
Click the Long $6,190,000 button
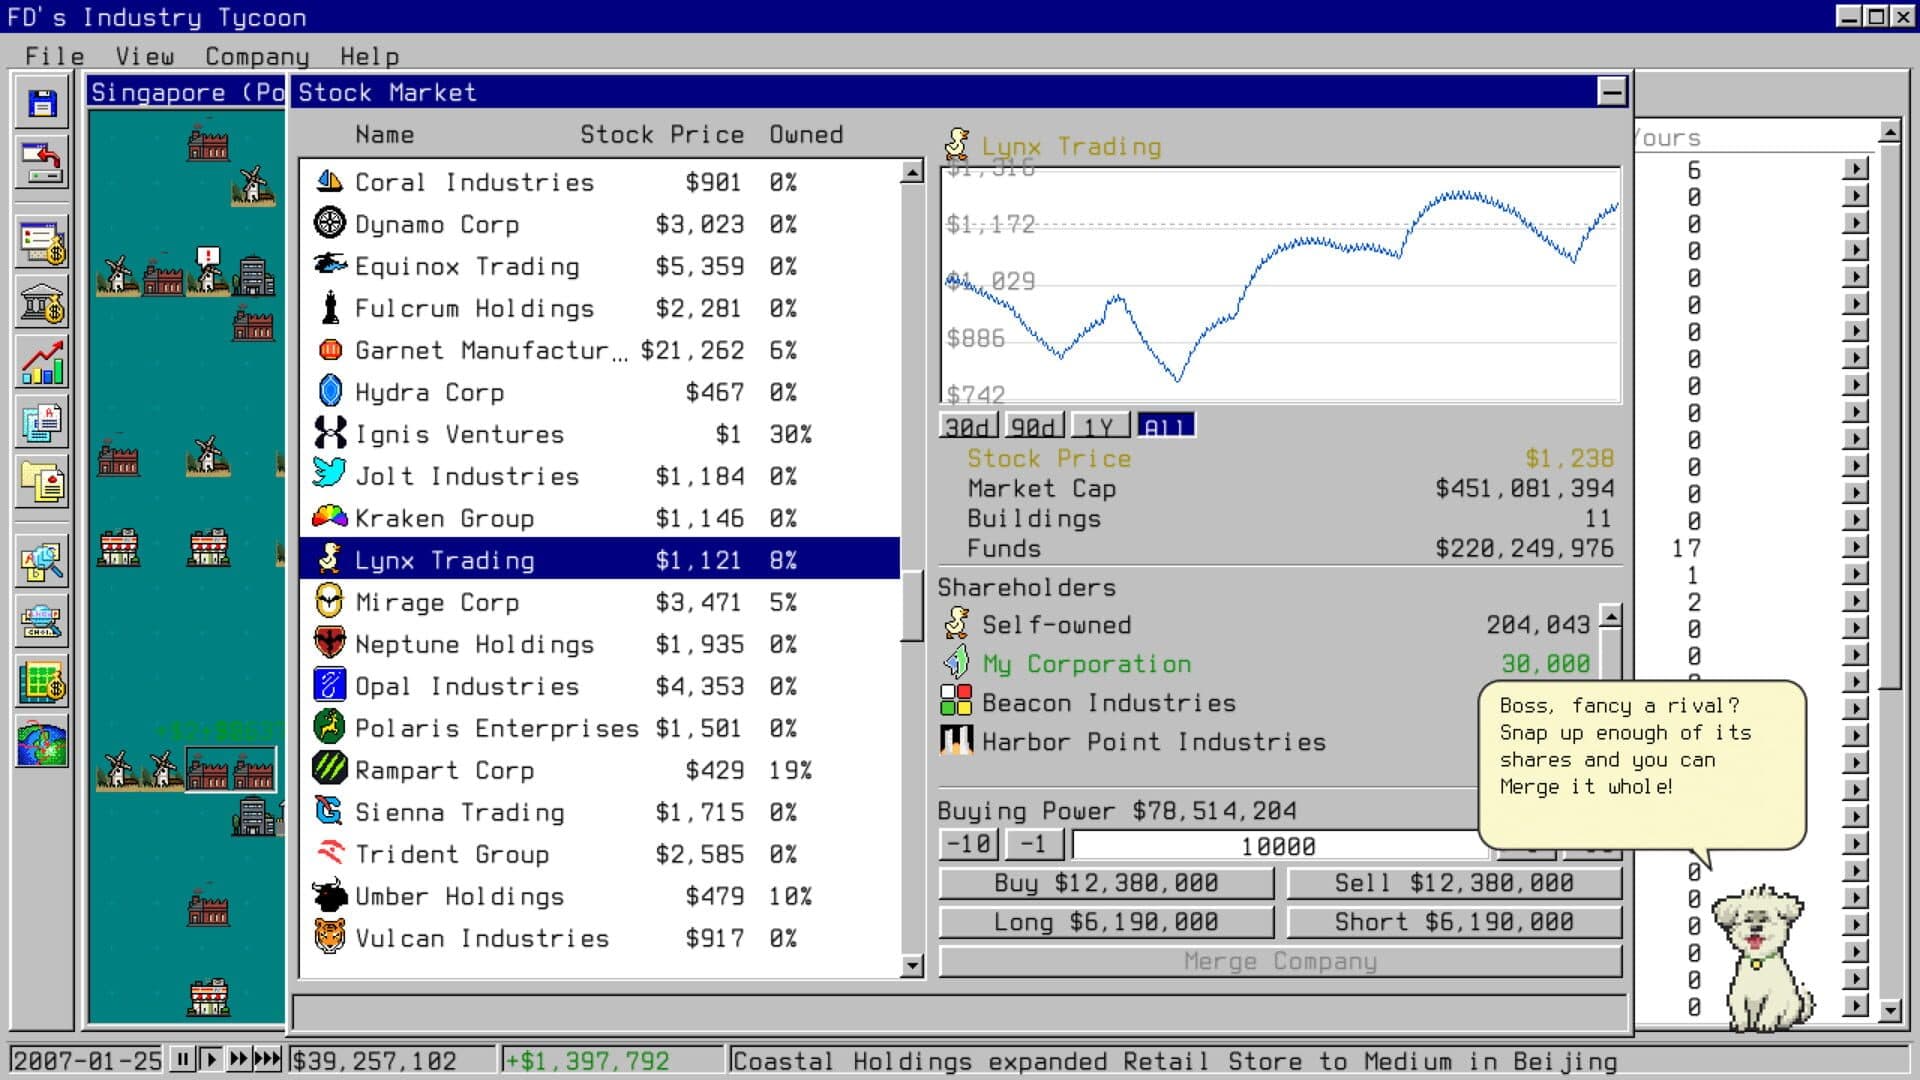coord(1106,922)
